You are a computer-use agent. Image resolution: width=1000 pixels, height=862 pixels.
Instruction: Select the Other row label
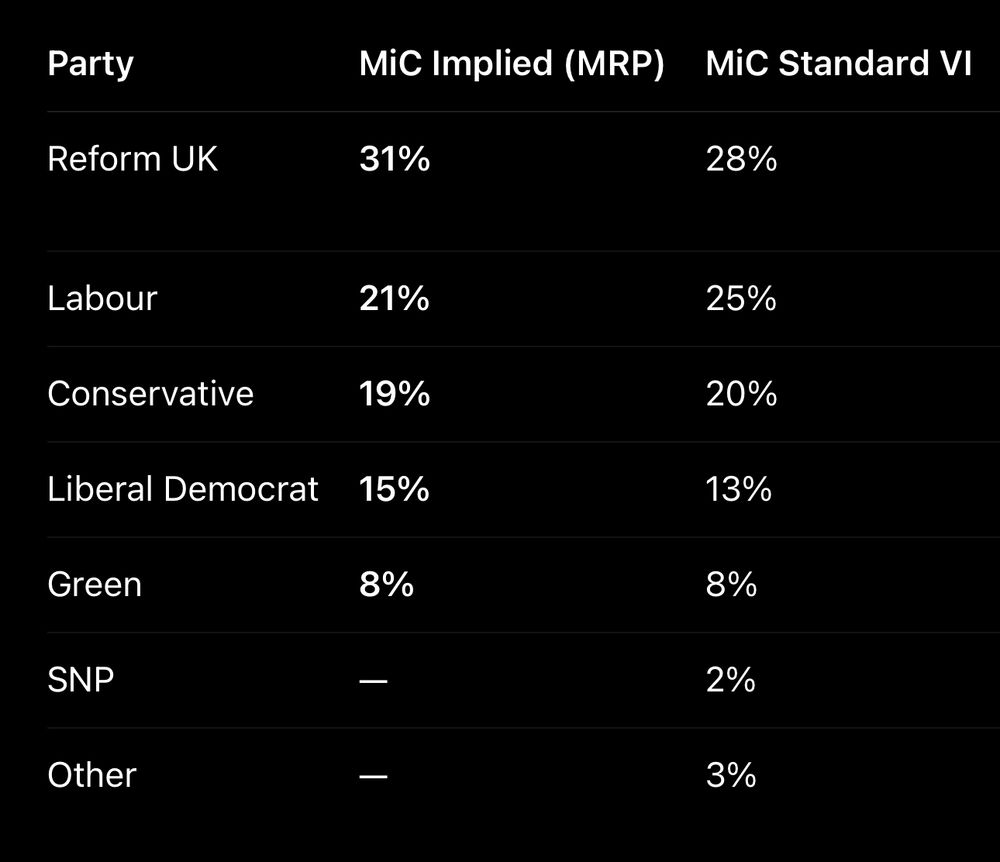(x=91, y=775)
